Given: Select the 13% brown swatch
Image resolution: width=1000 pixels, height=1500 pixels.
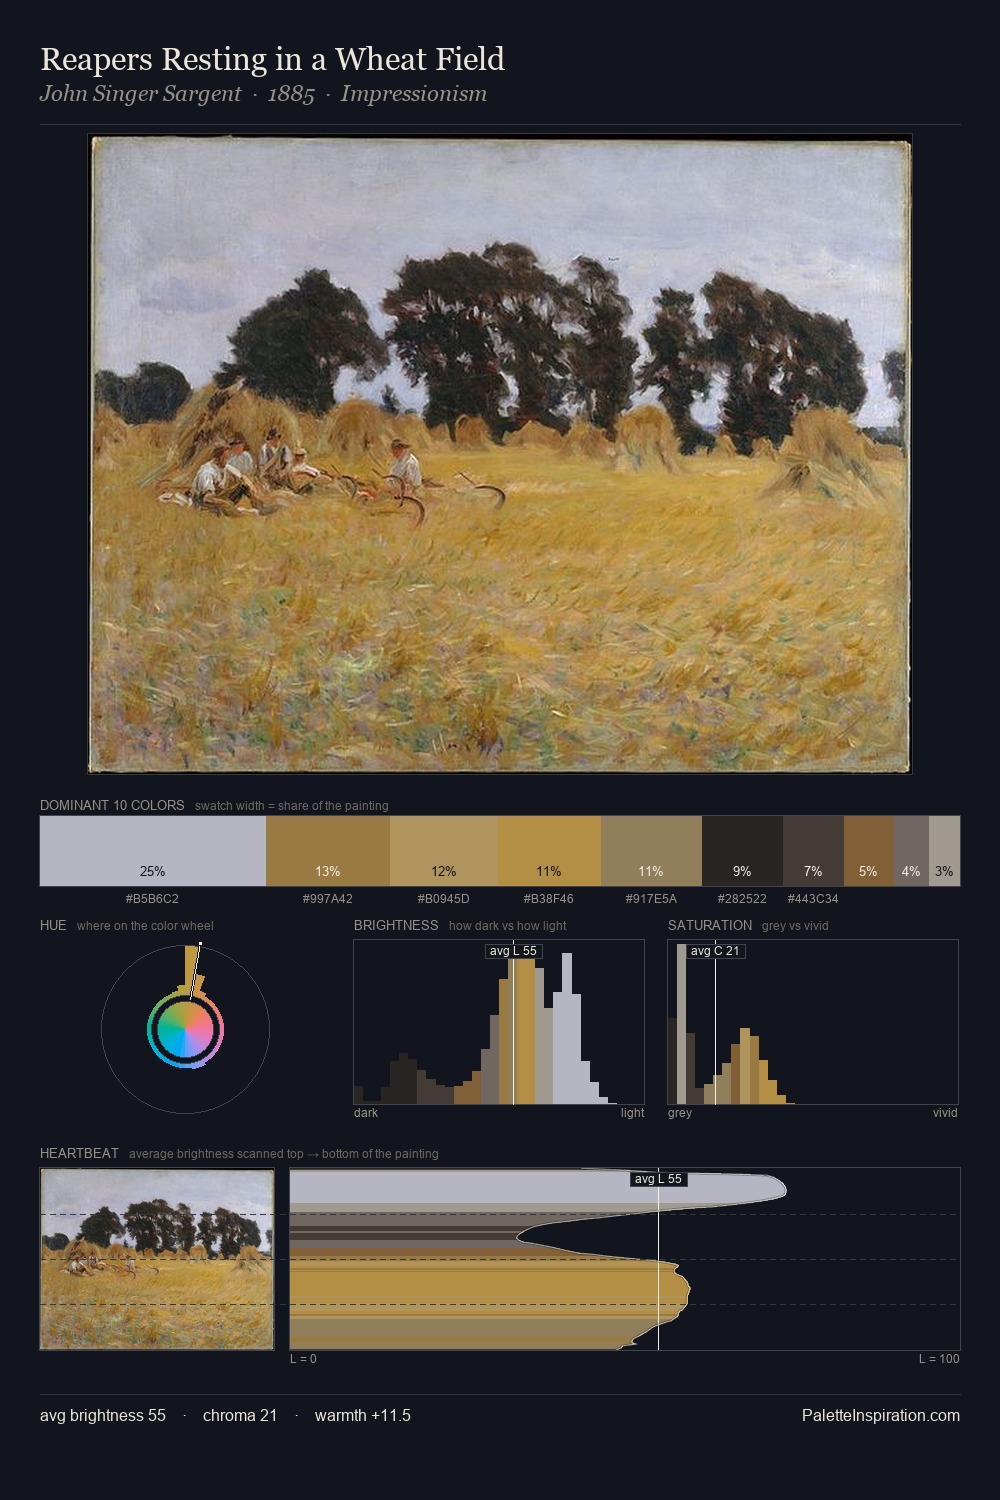Looking at the screenshot, I should 328,851.
